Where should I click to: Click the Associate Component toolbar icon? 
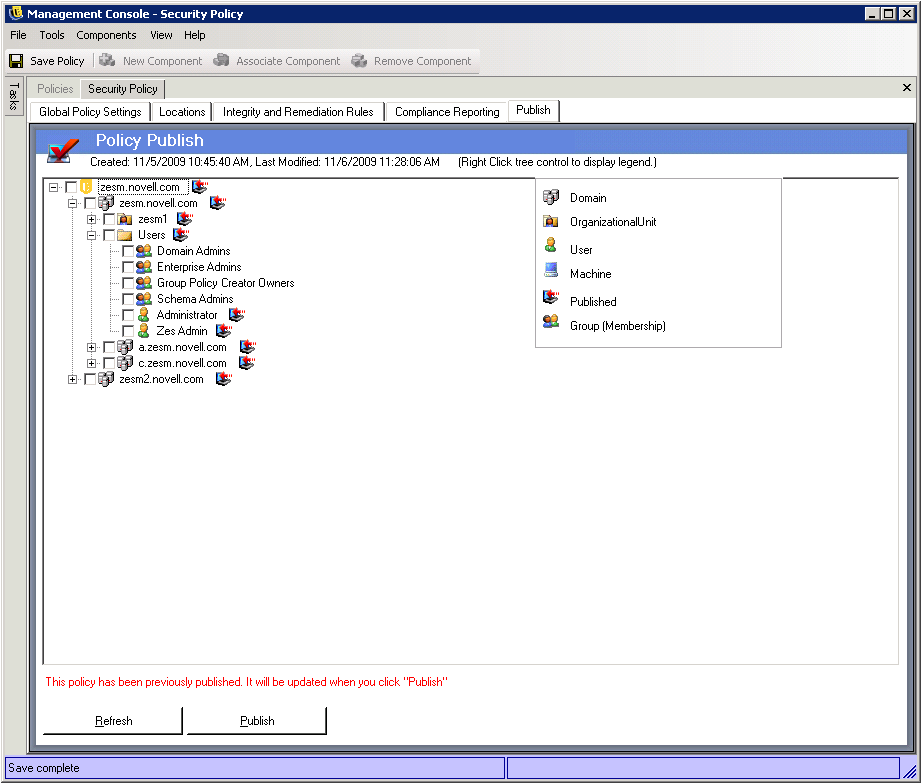[x=221, y=61]
